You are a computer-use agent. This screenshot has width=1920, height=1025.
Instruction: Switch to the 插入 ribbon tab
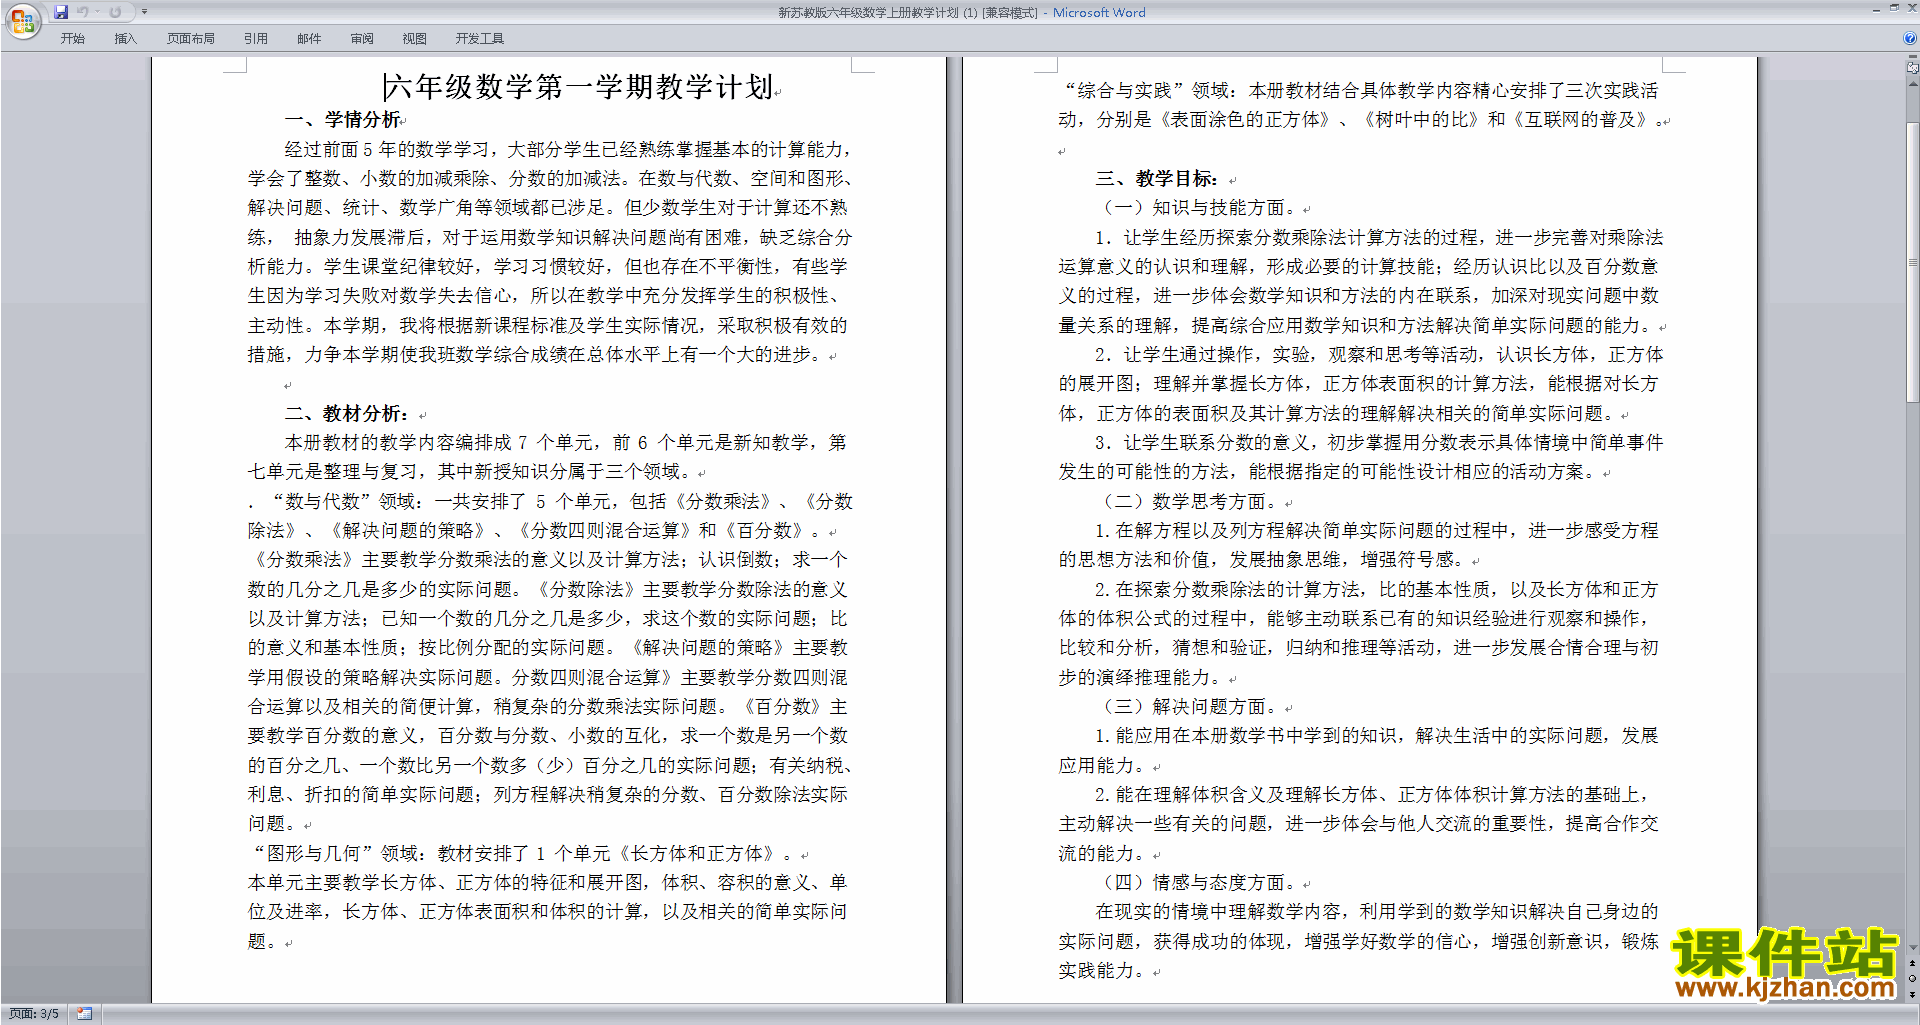coord(125,38)
